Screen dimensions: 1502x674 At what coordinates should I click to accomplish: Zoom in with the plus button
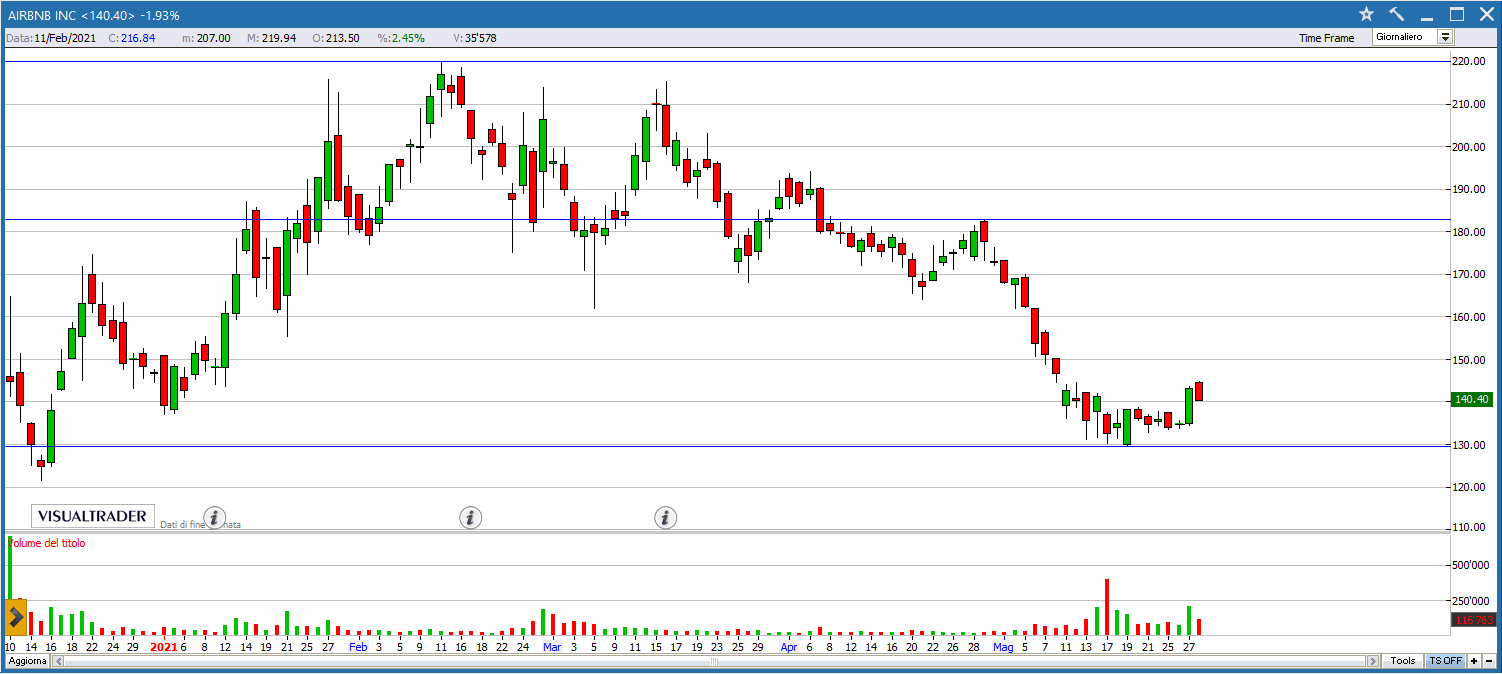pyautogui.click(x=1474, y=661)
